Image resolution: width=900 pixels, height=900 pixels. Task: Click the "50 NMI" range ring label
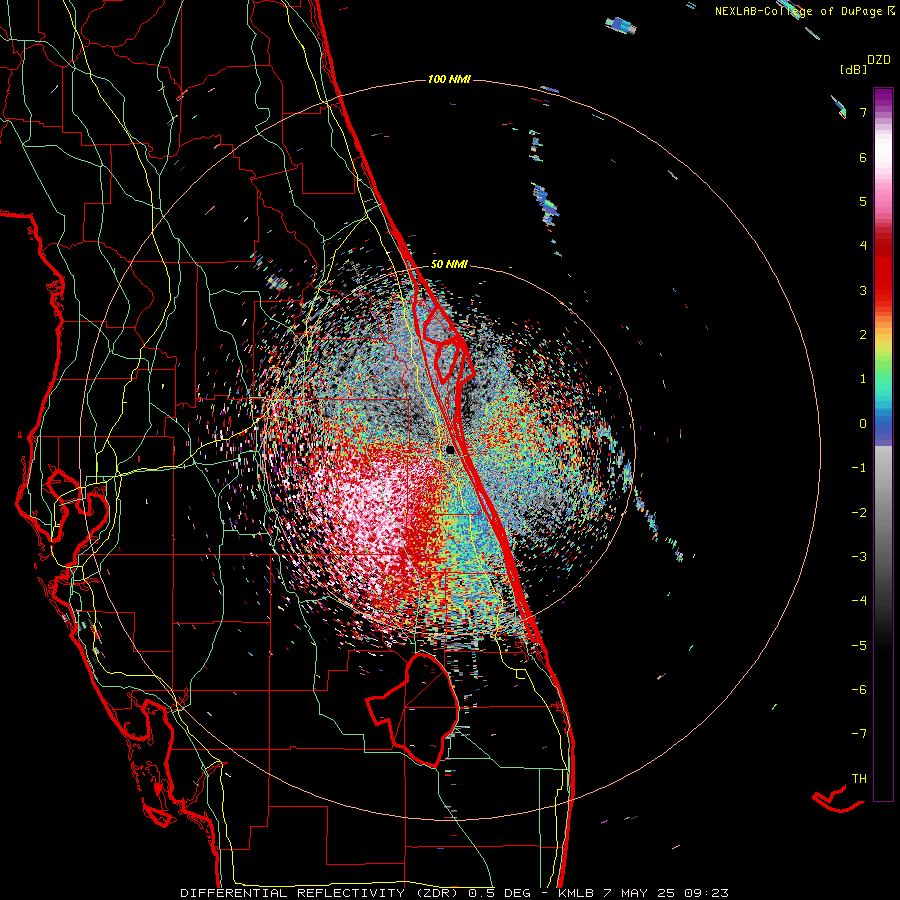[449, 264]
